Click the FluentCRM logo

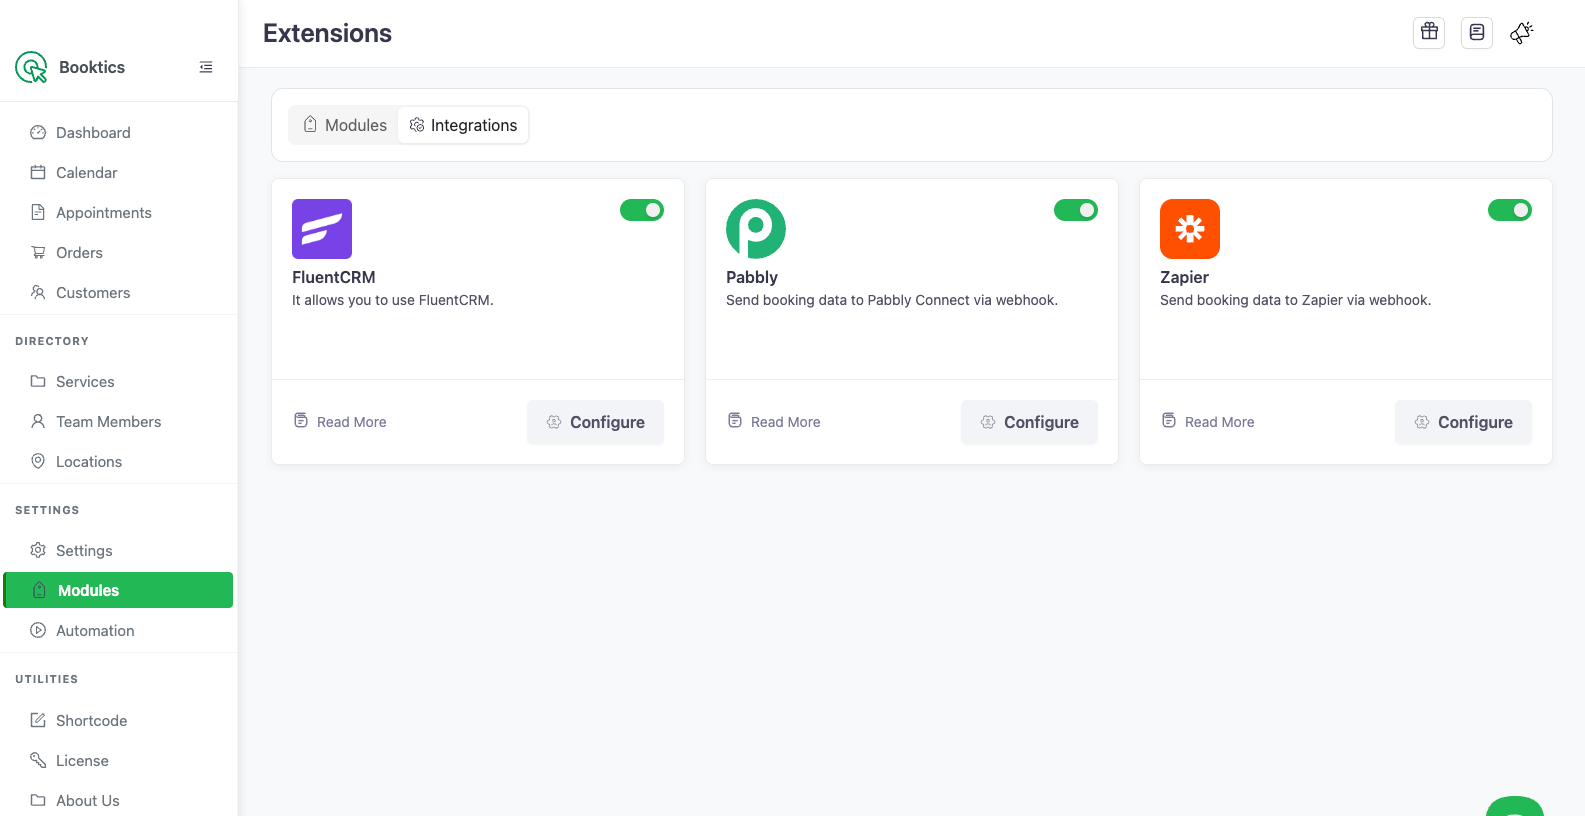click(x=322, y=229)
